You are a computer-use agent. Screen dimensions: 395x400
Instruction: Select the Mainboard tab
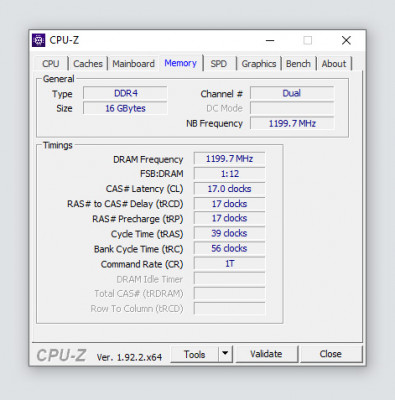[x=133, y=64]
